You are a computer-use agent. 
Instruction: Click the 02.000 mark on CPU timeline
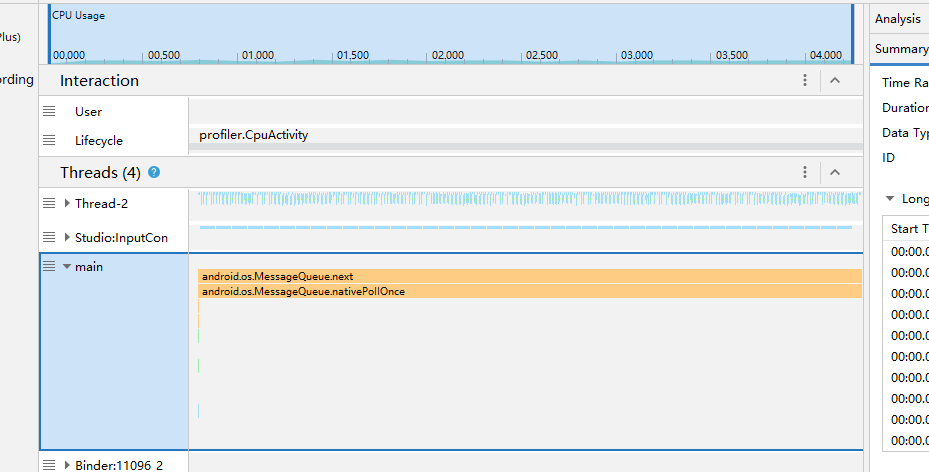point(448,55)
